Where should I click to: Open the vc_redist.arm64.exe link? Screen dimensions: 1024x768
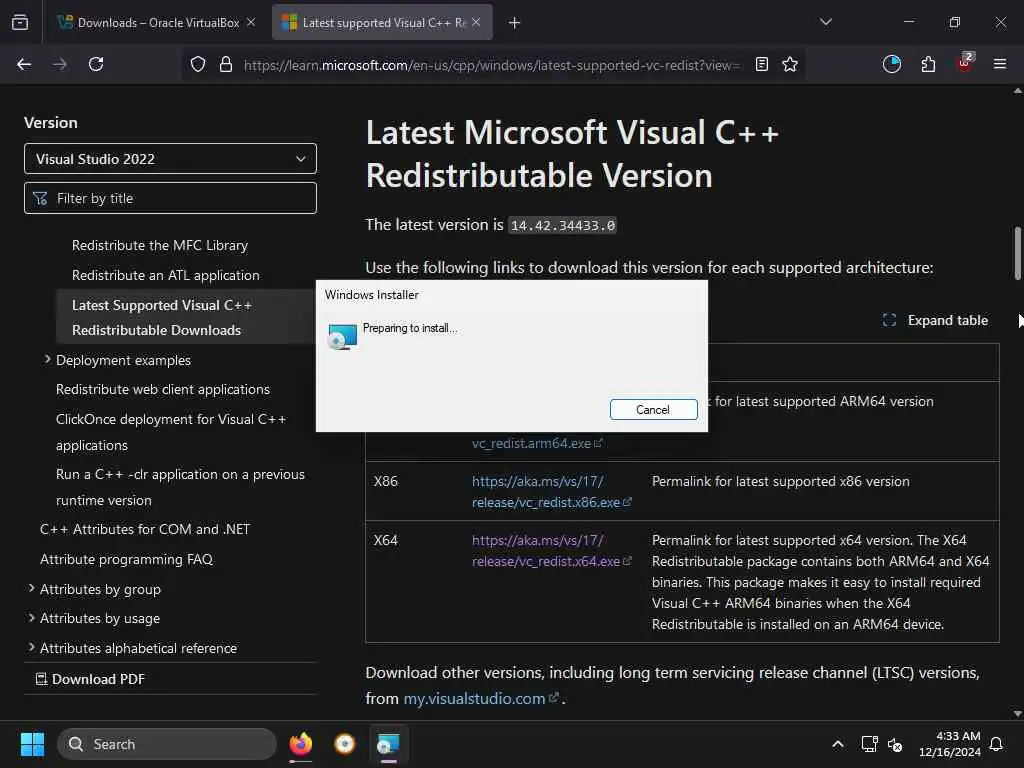(x=537, y=443)
